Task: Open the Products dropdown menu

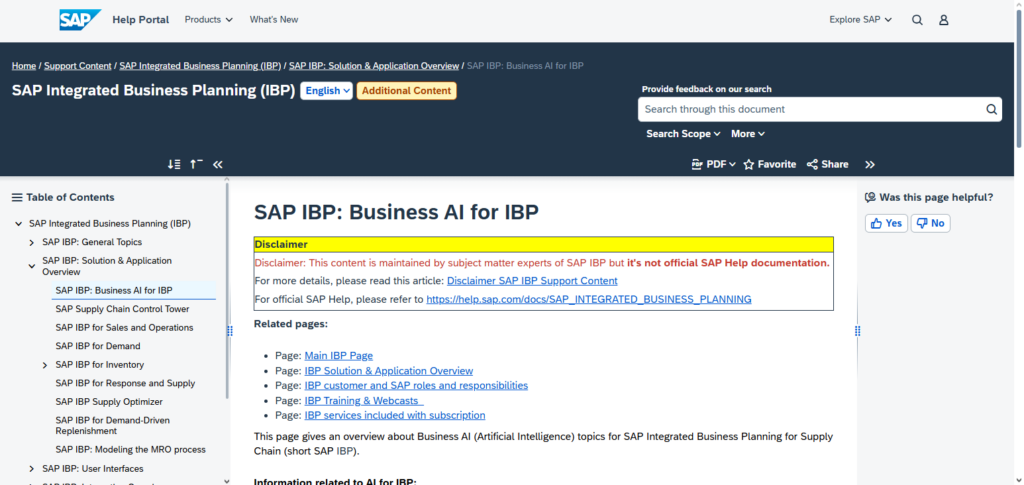Action: pos(208,20)
